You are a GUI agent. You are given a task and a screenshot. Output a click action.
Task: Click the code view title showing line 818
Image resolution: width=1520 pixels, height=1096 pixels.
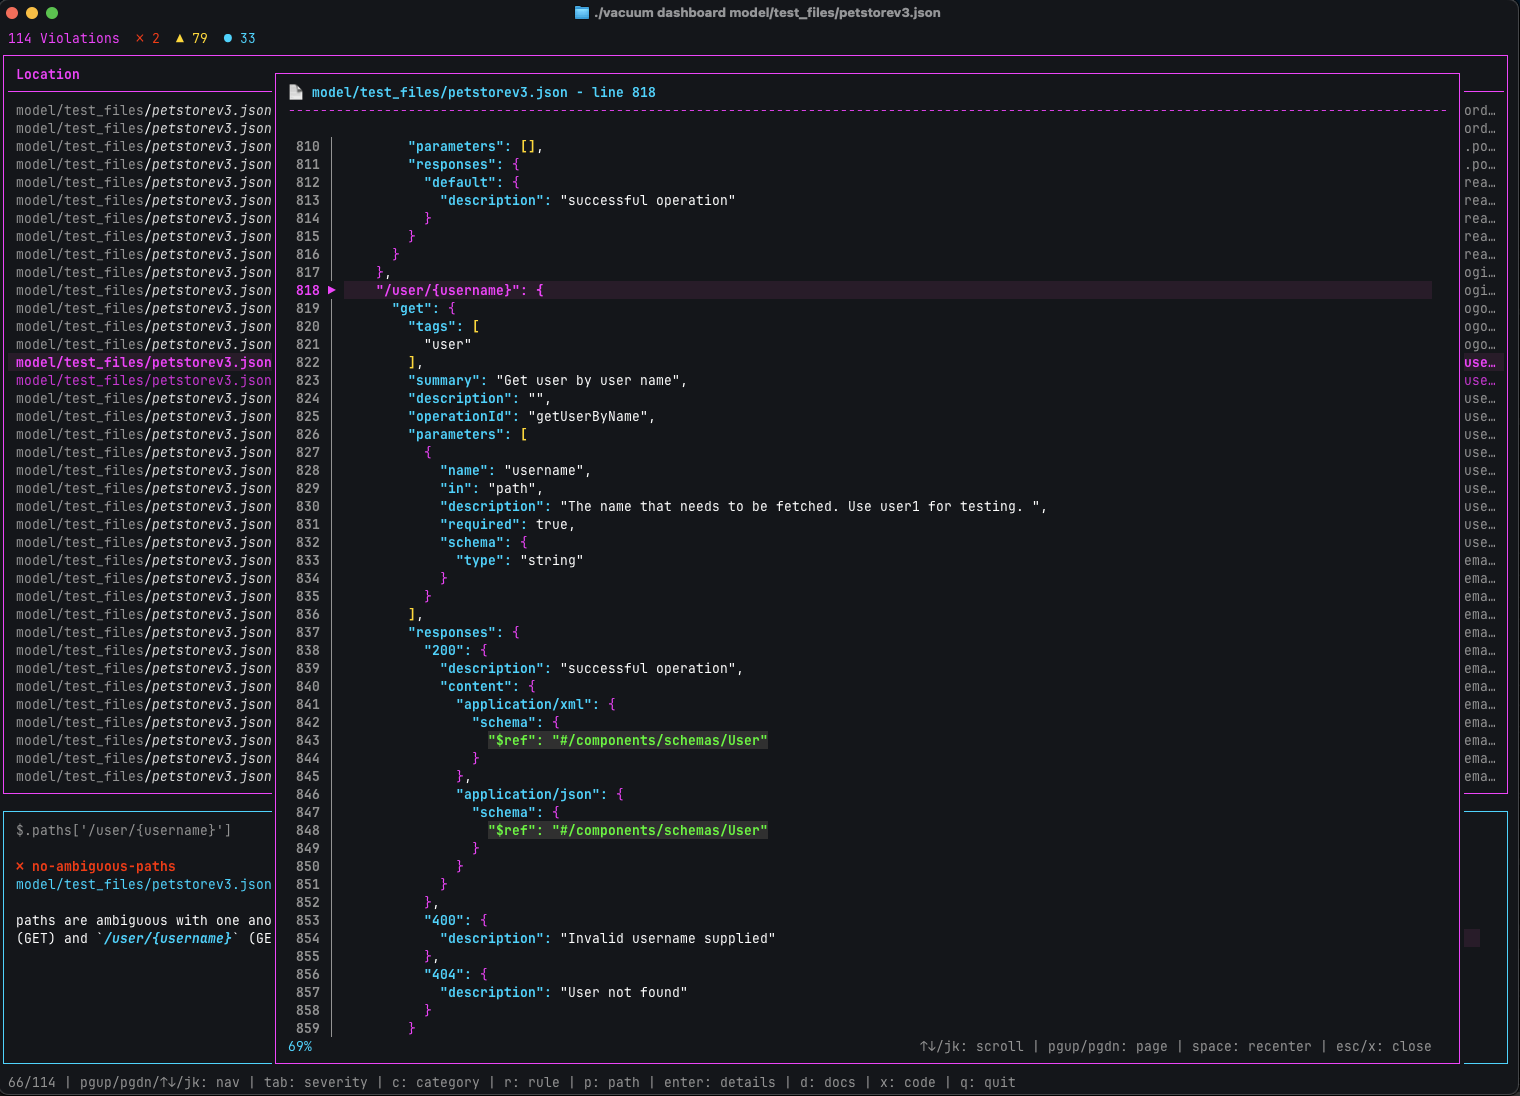(484, 92)
